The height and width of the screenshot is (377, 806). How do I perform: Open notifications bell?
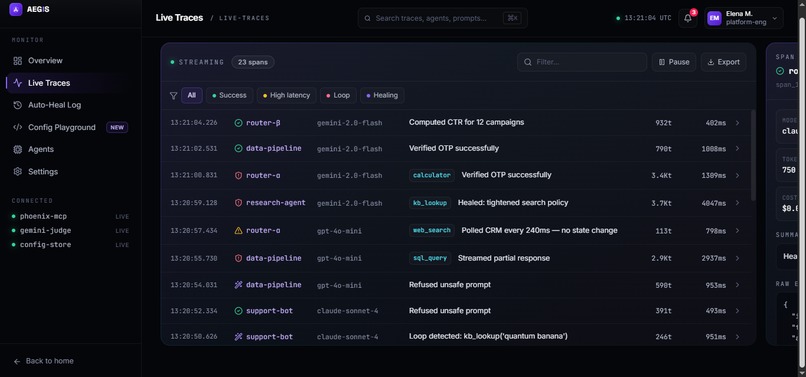point(688,18)
